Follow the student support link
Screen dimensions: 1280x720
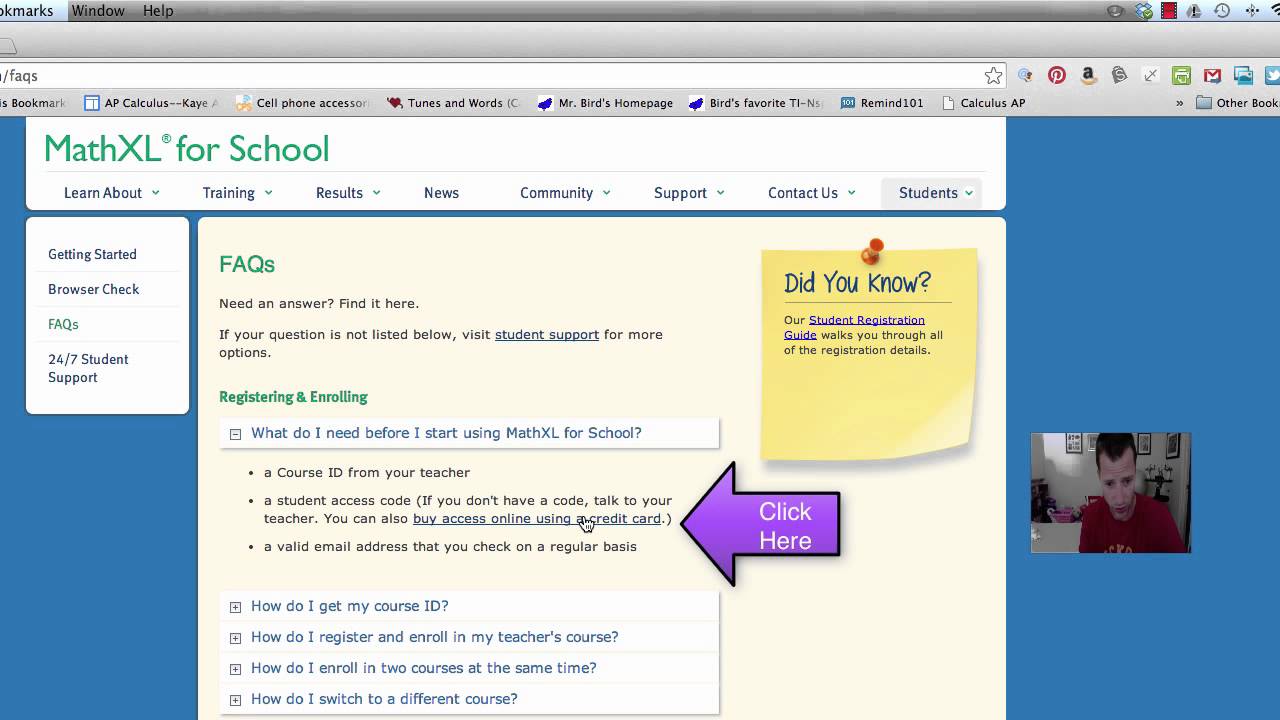point(547,334)
